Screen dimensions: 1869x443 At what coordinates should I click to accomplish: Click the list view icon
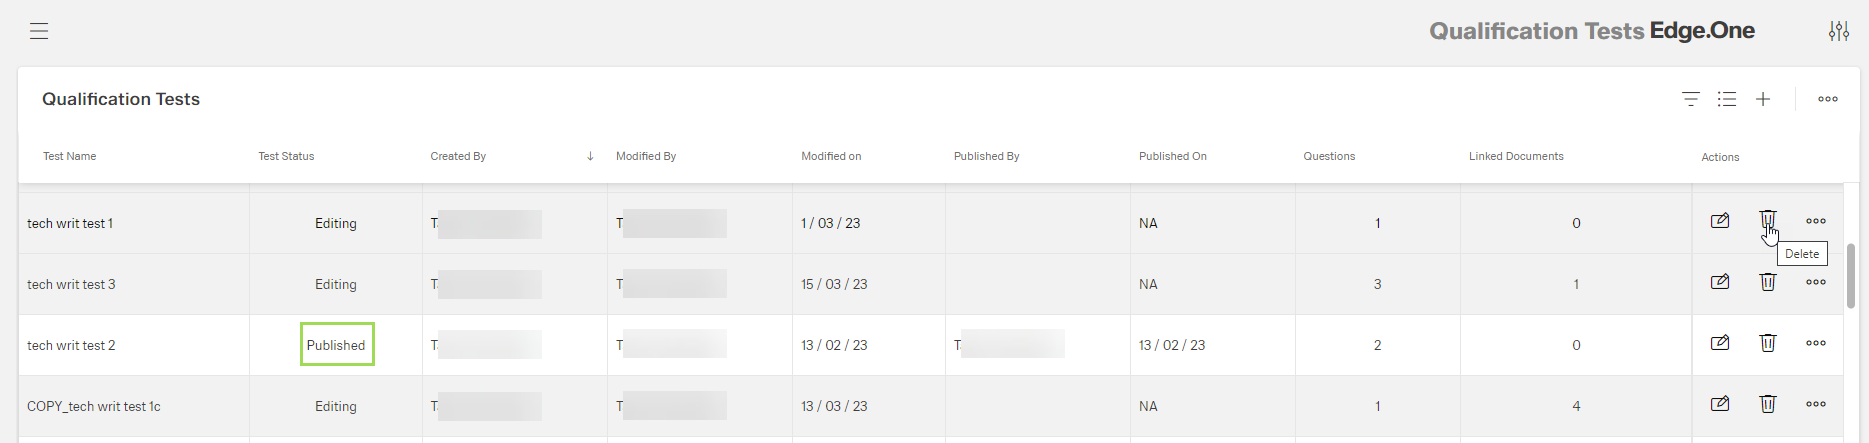1727,99
